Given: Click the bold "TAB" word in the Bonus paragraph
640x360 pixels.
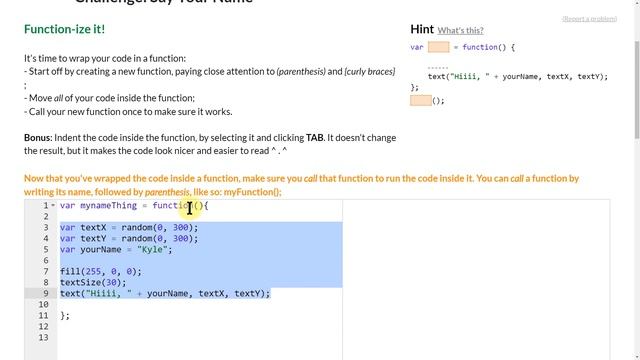Looking at the screenshot, I should coord(315,138).
